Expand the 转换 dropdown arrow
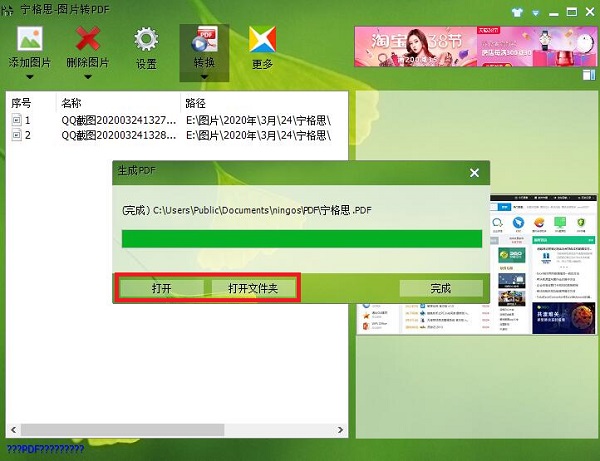 point(204,75)
